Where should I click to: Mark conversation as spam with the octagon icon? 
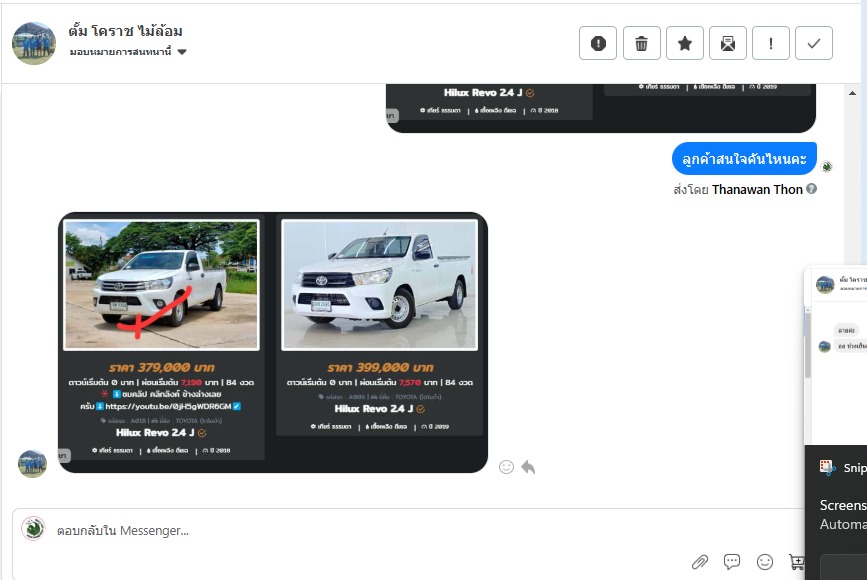tap(598, 43)
